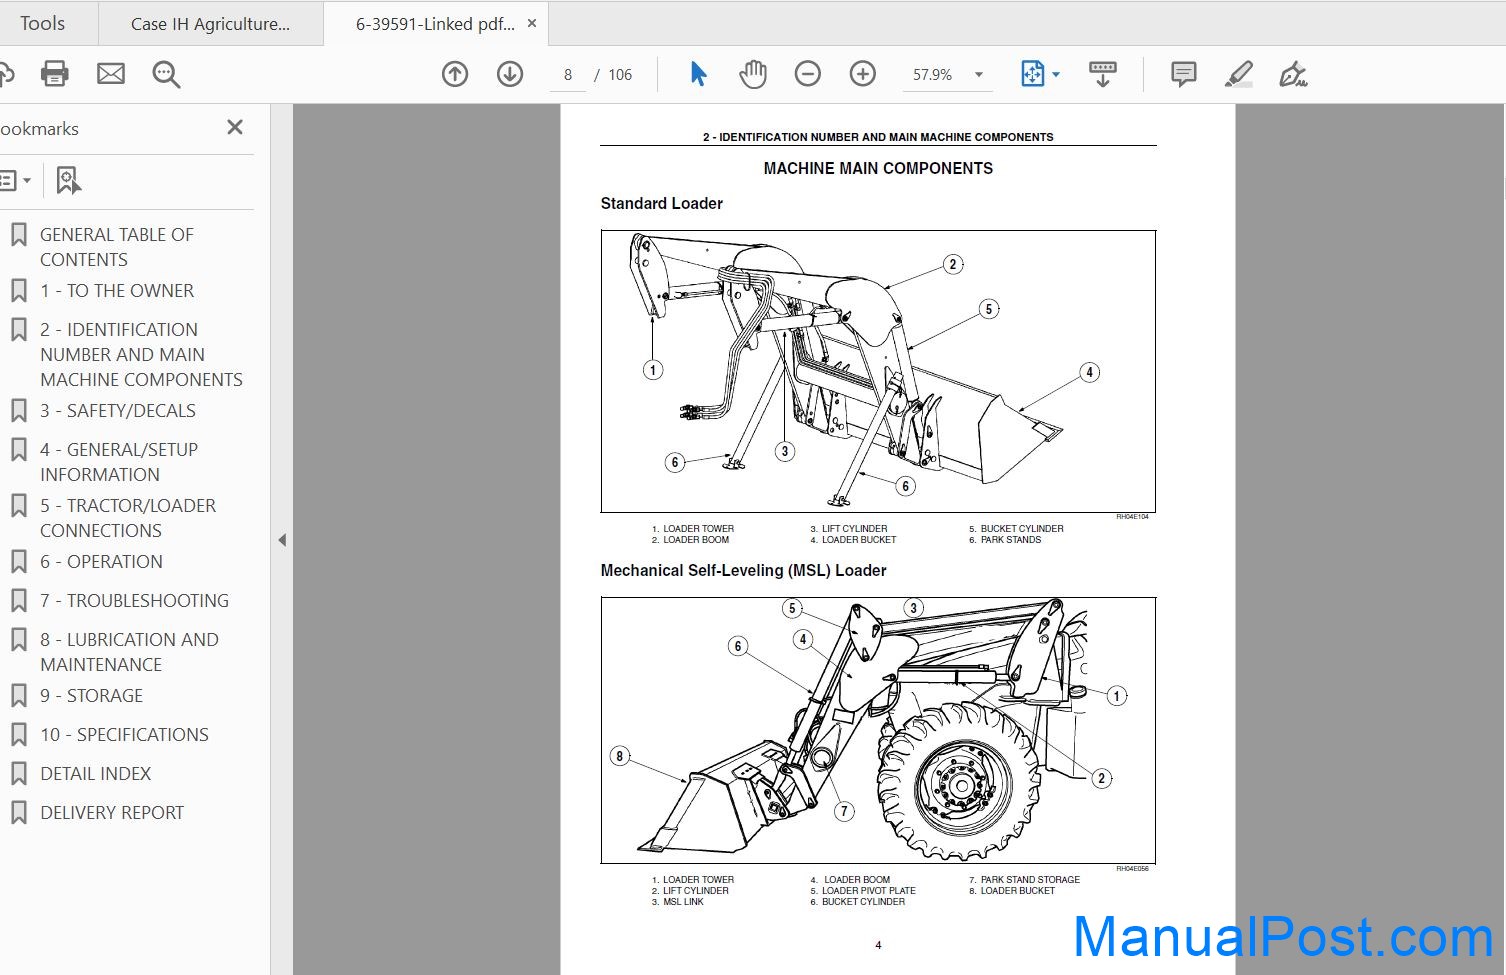Click bookmark icon beside Safety/Decals entry
Screen dimensions: 1506x975
coord(18,411)
